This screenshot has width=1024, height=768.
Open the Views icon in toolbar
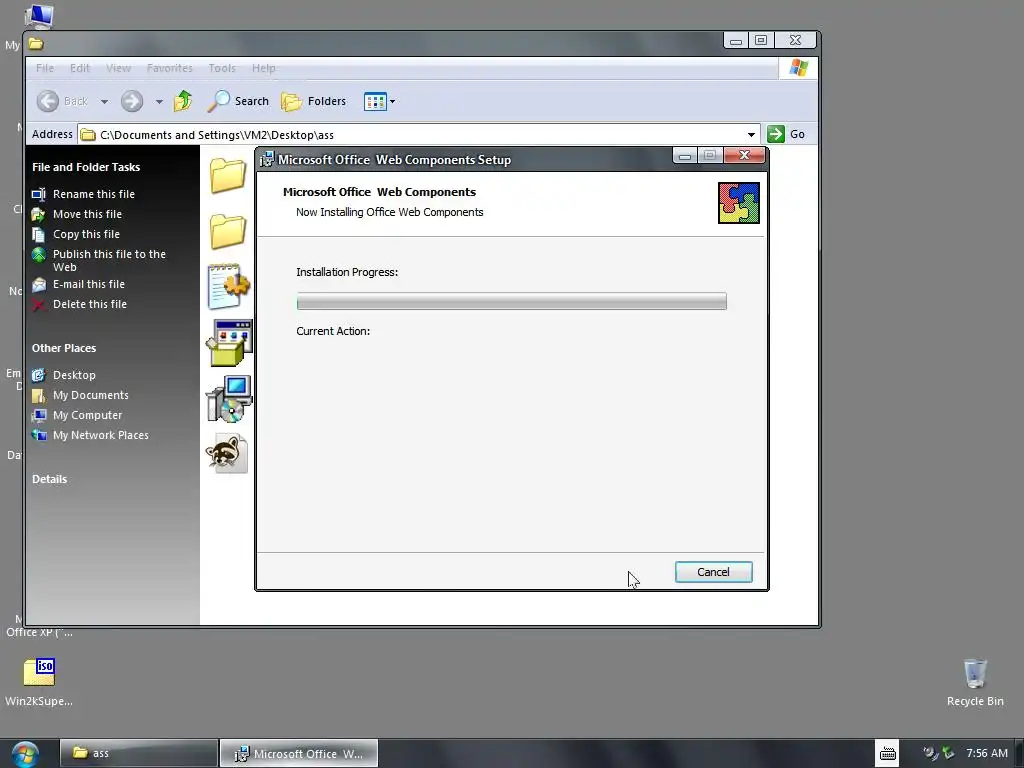(x=375, y=102)
